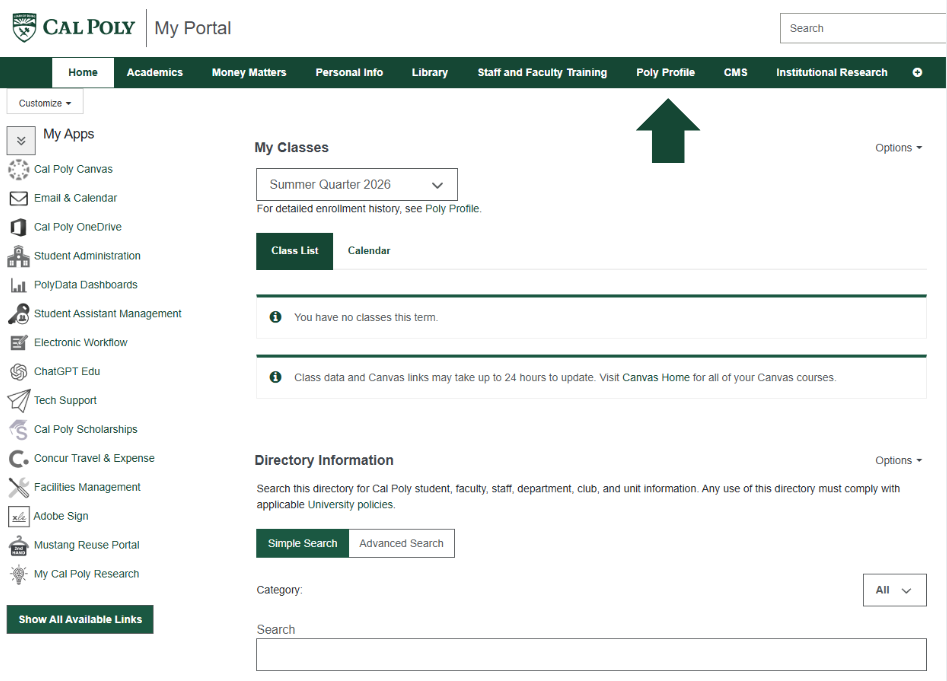947x681 pixels.
Task: Open the CMS tab
Action: pyautogui.click(x=736, y=72)
